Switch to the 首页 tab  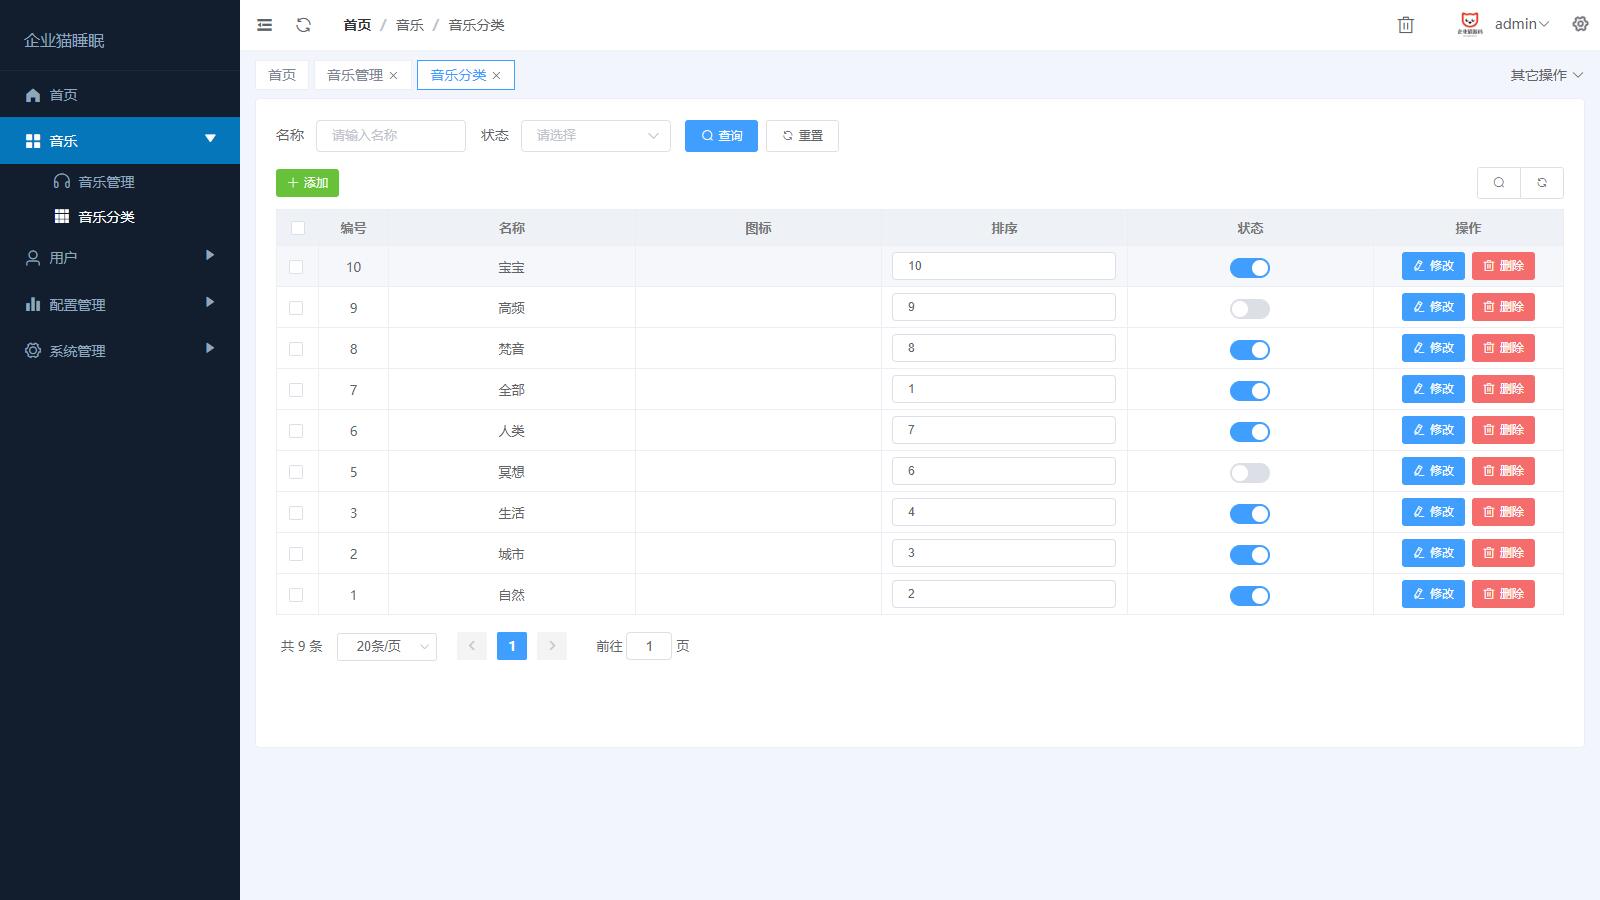282,75
